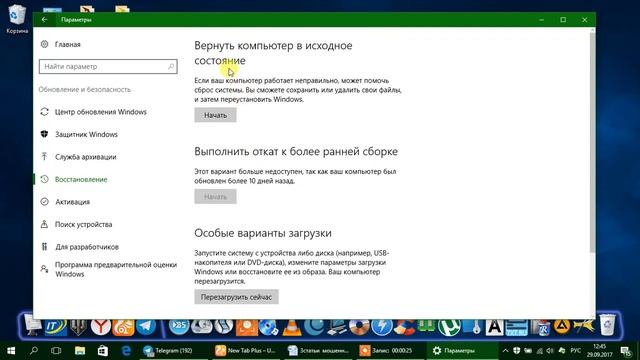Launch the blue lightning bolt dock app

[382, 327]
